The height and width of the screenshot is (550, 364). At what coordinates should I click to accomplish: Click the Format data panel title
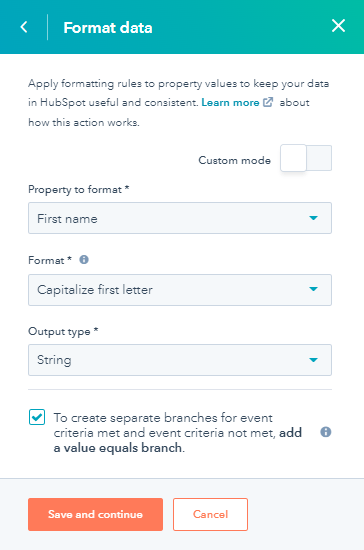(108, 27)
